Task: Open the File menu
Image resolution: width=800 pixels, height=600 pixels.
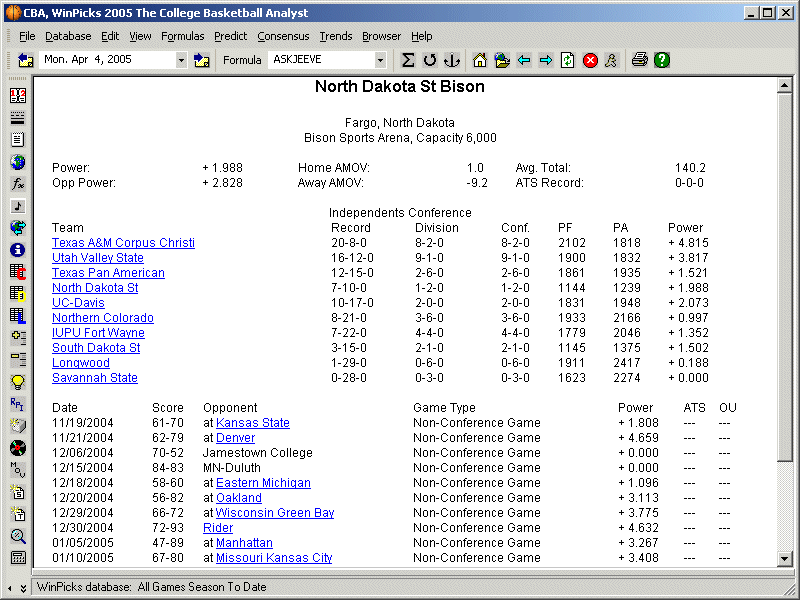Action: [x=27, y=36]
